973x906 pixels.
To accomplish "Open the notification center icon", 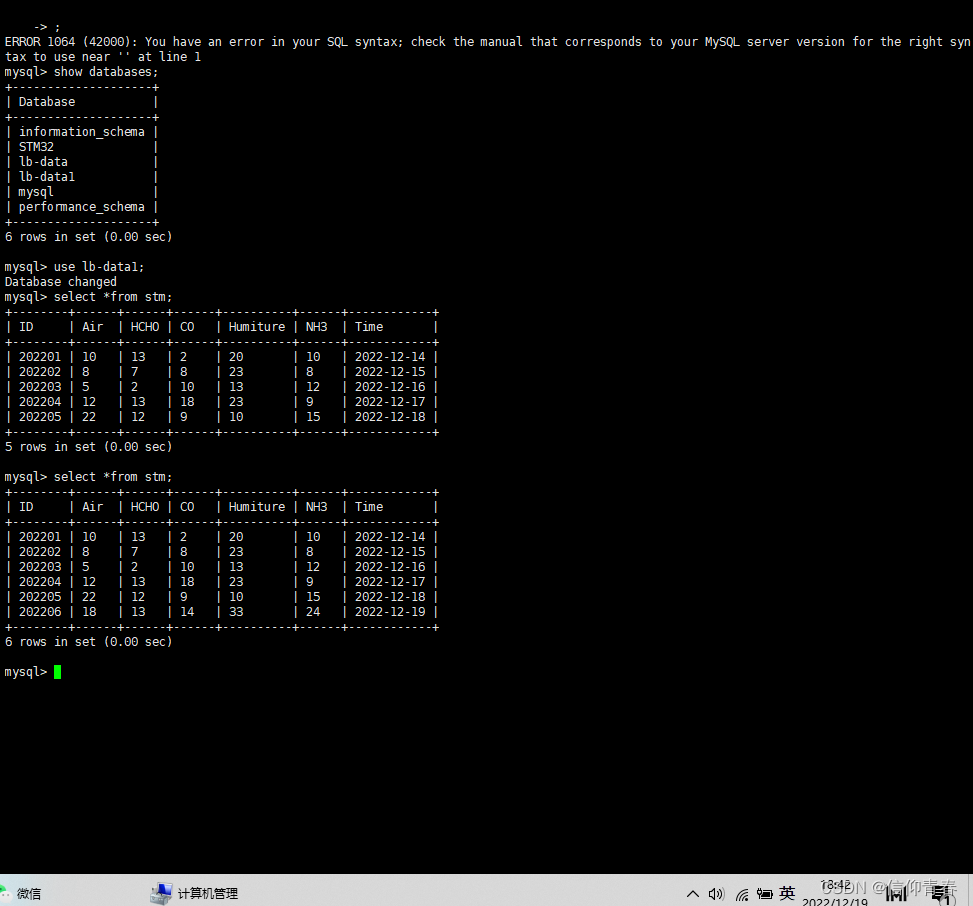I will (x=942, y=894).
